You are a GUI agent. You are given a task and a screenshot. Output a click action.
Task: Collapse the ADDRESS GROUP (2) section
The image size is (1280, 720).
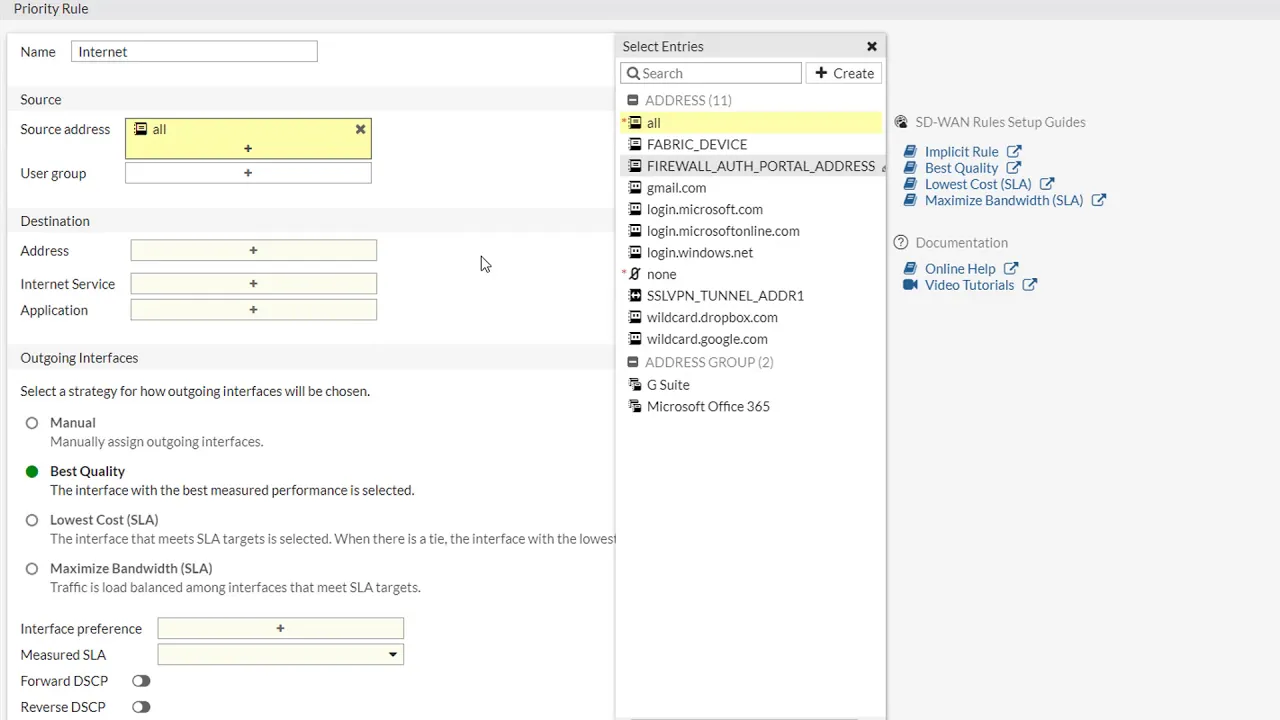pos(632,362)
